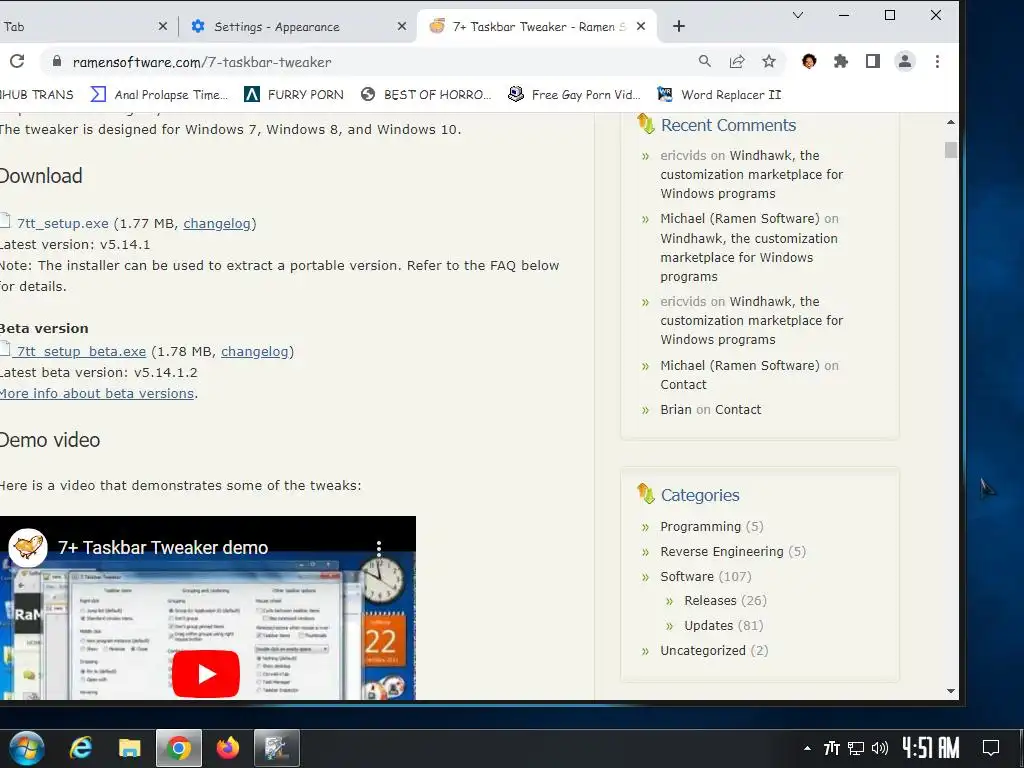
Task: Play the 7+ Taskbar Tweaker demo video
Action: (x=206, y=673)
